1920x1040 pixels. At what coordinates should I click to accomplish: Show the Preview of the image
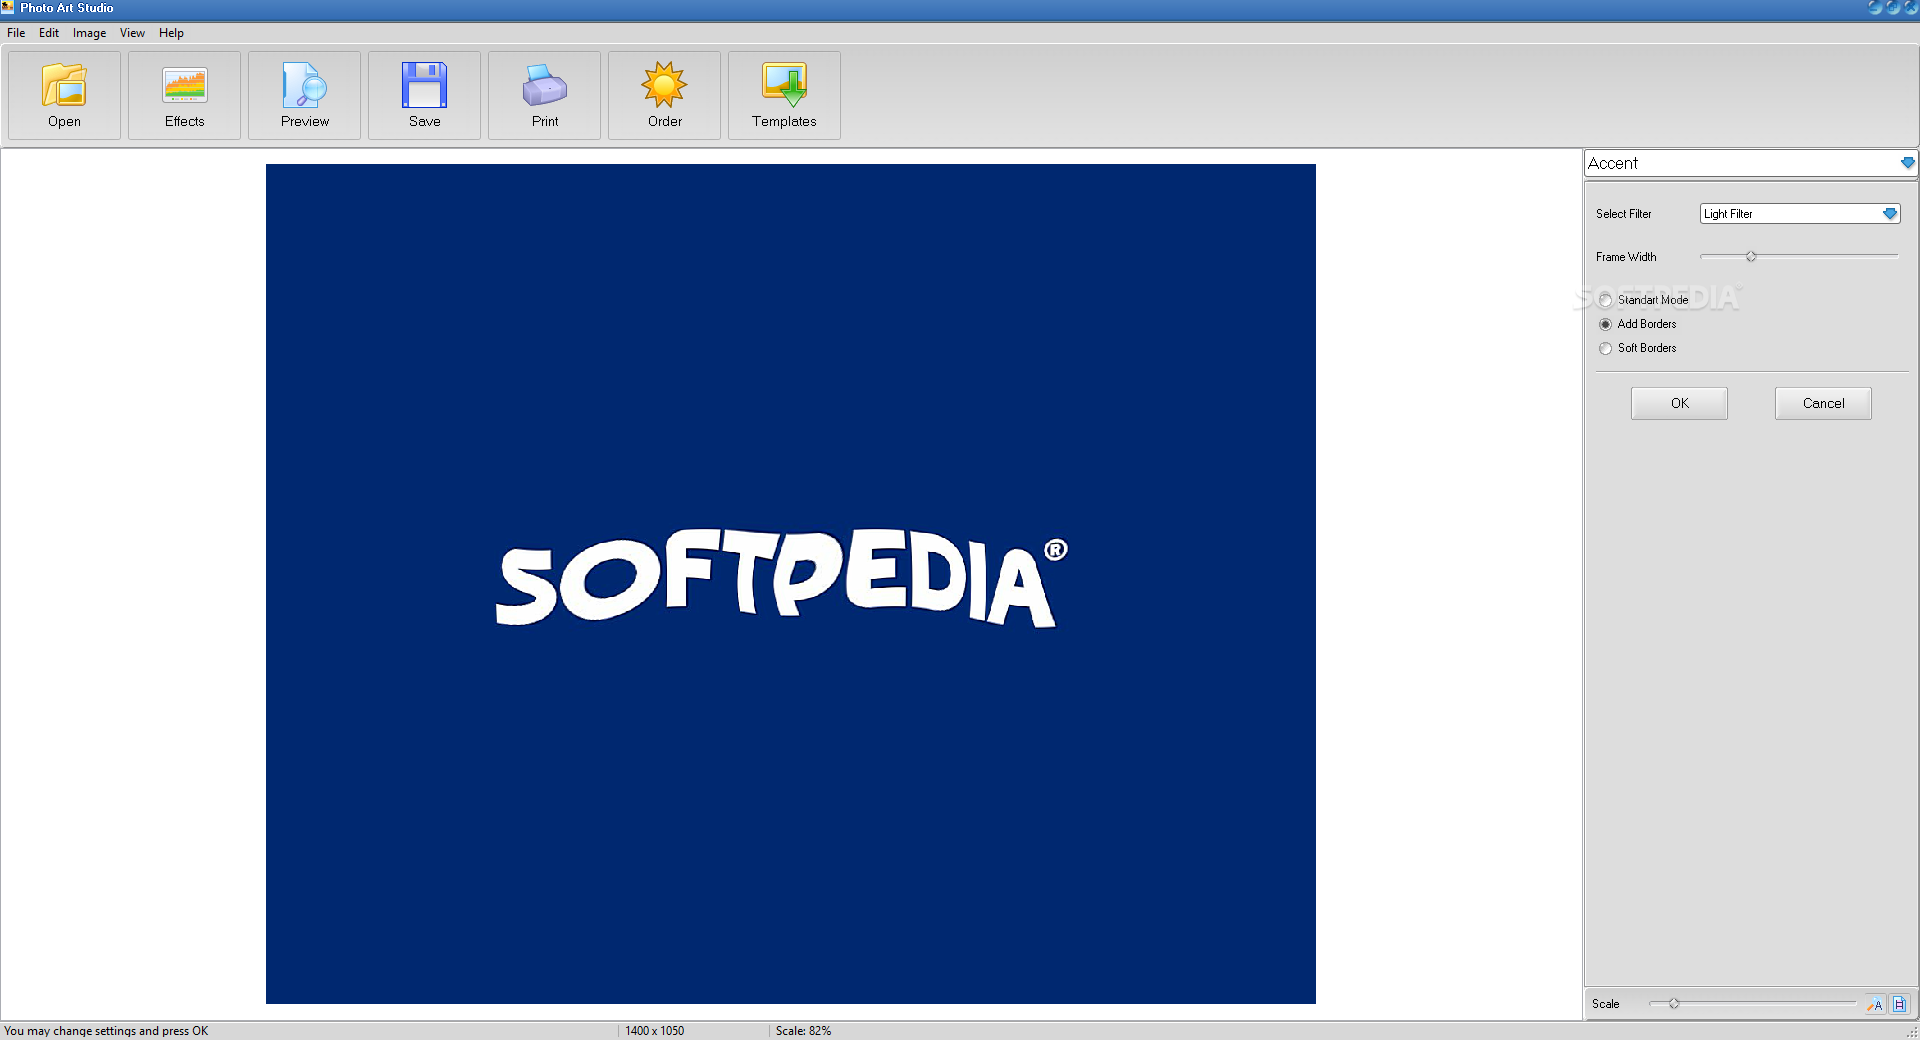(304, 96)
